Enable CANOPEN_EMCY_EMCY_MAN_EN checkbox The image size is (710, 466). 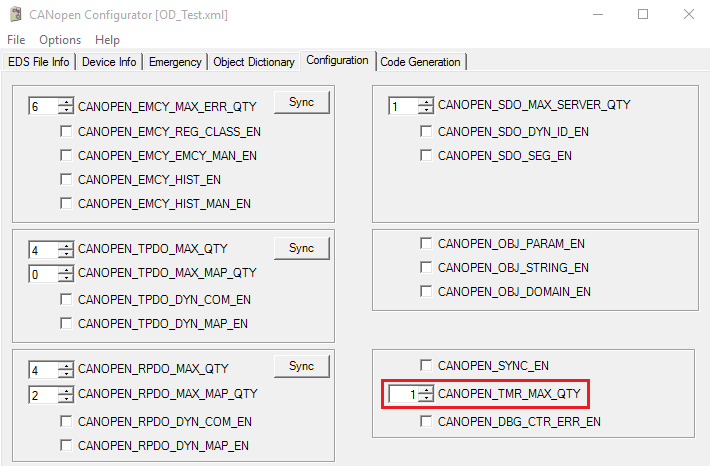[x=66, y=155]
